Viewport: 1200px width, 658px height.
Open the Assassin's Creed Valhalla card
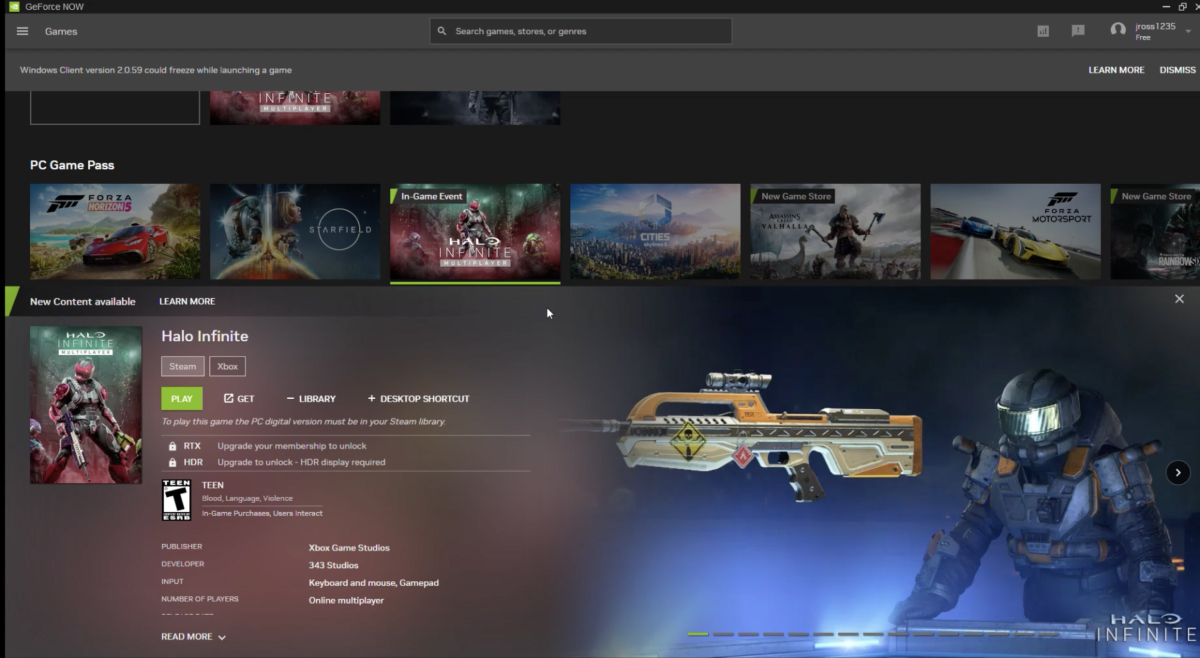[x=835, y=231]
